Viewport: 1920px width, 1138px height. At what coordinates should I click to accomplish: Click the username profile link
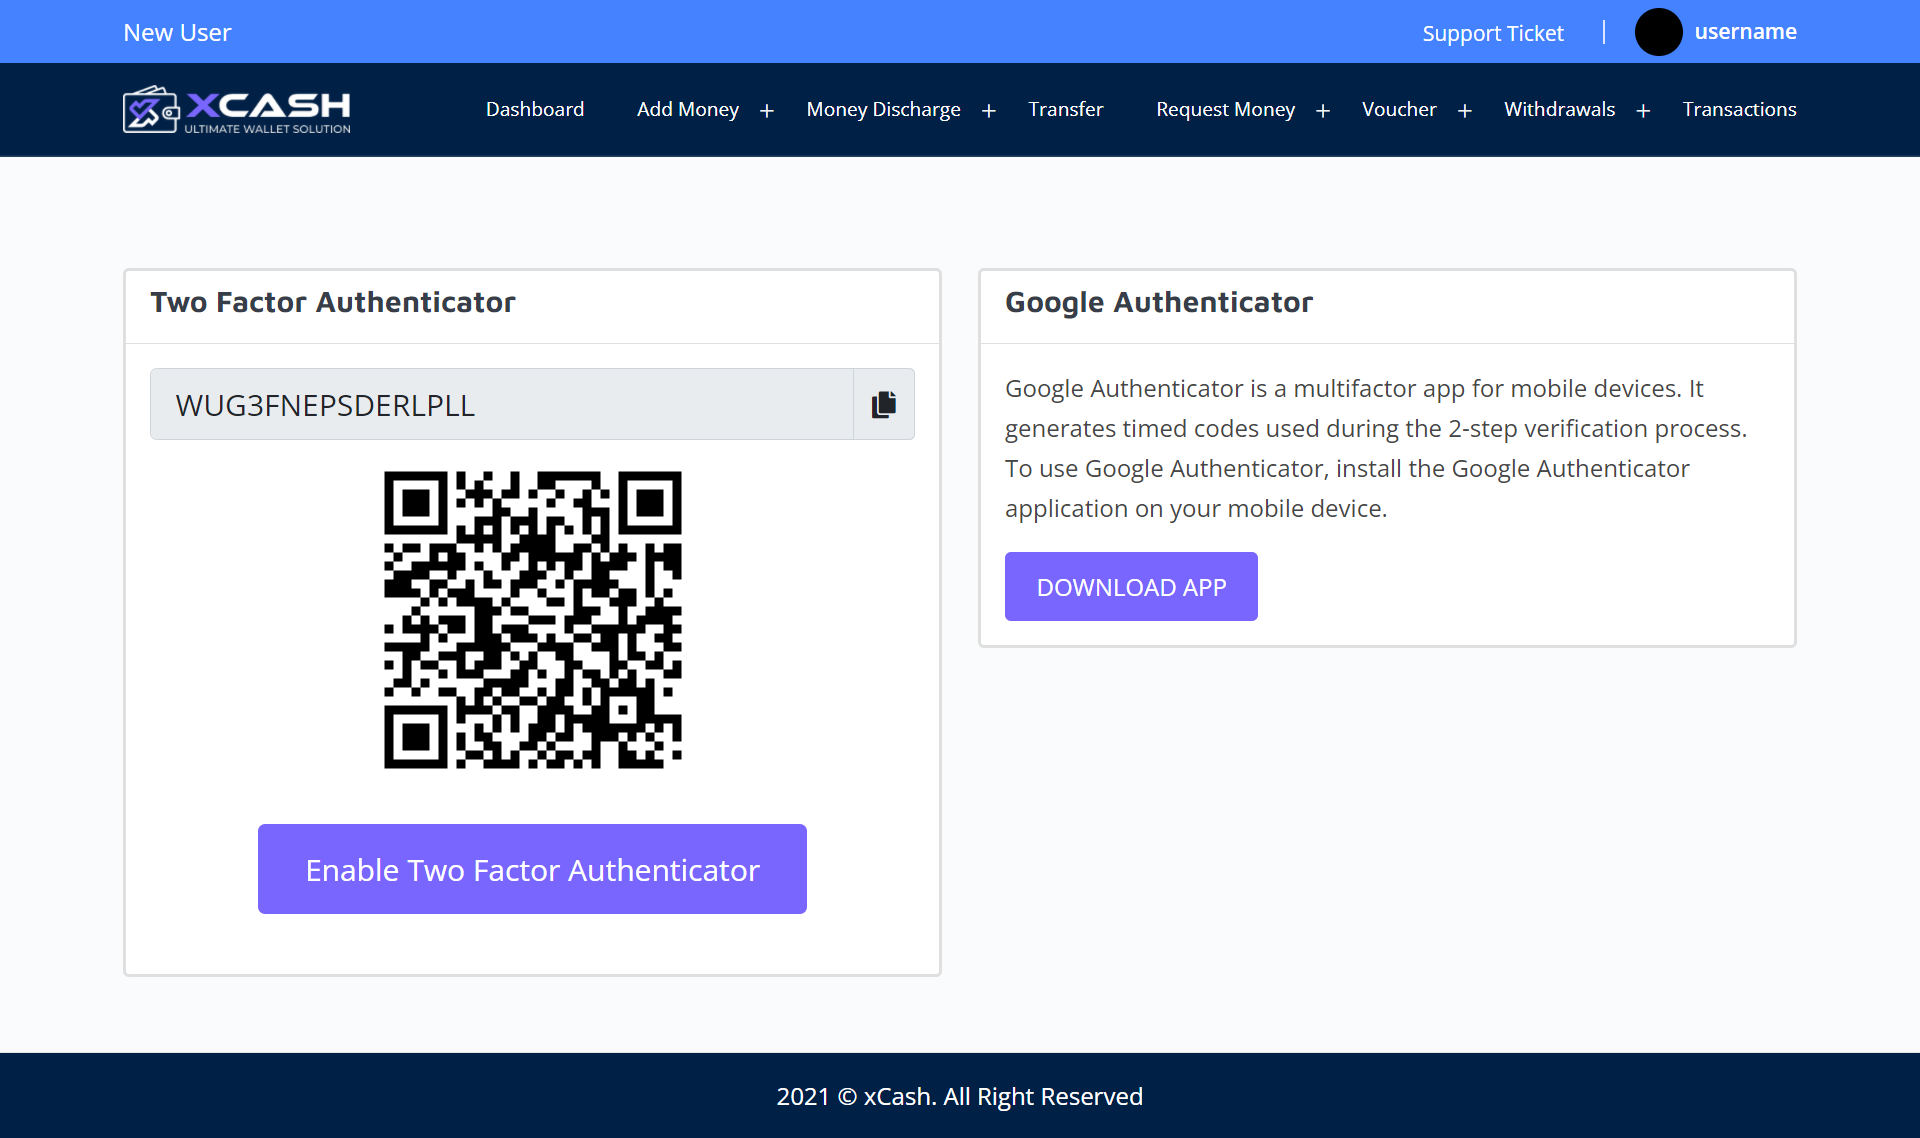(x=1745, y=32)
